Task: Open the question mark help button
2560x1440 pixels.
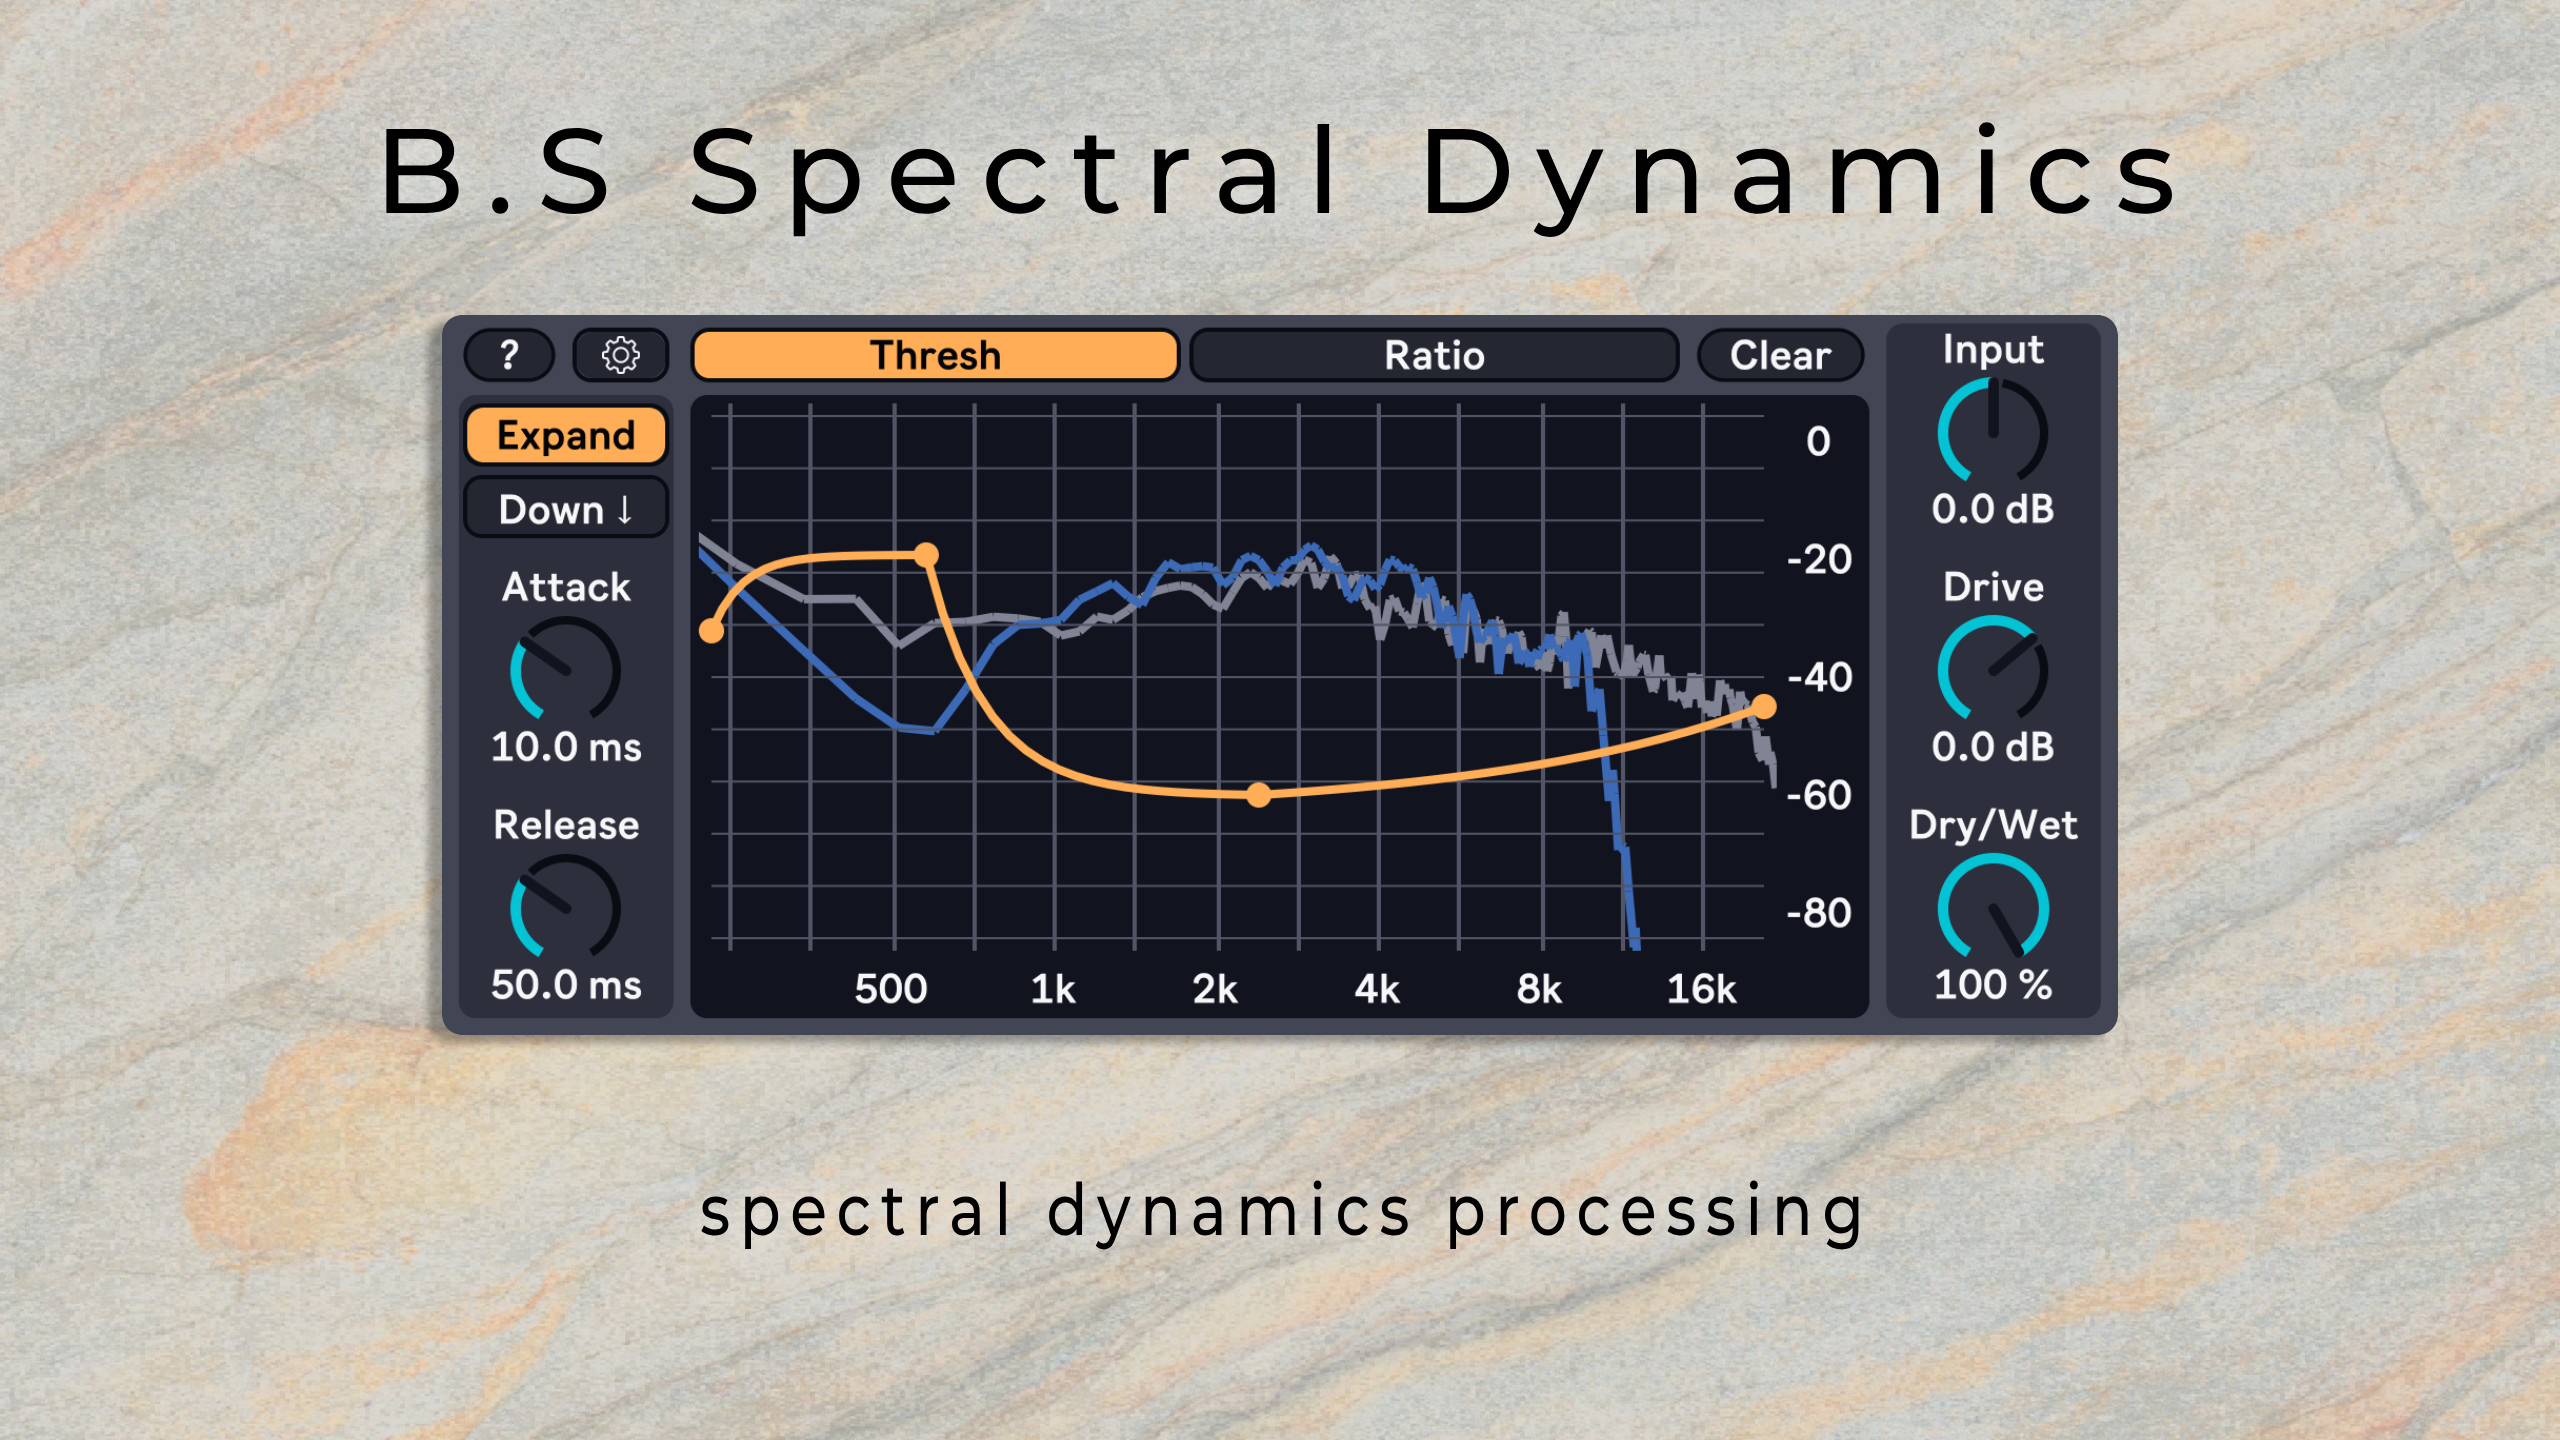Action: [510, 355]
